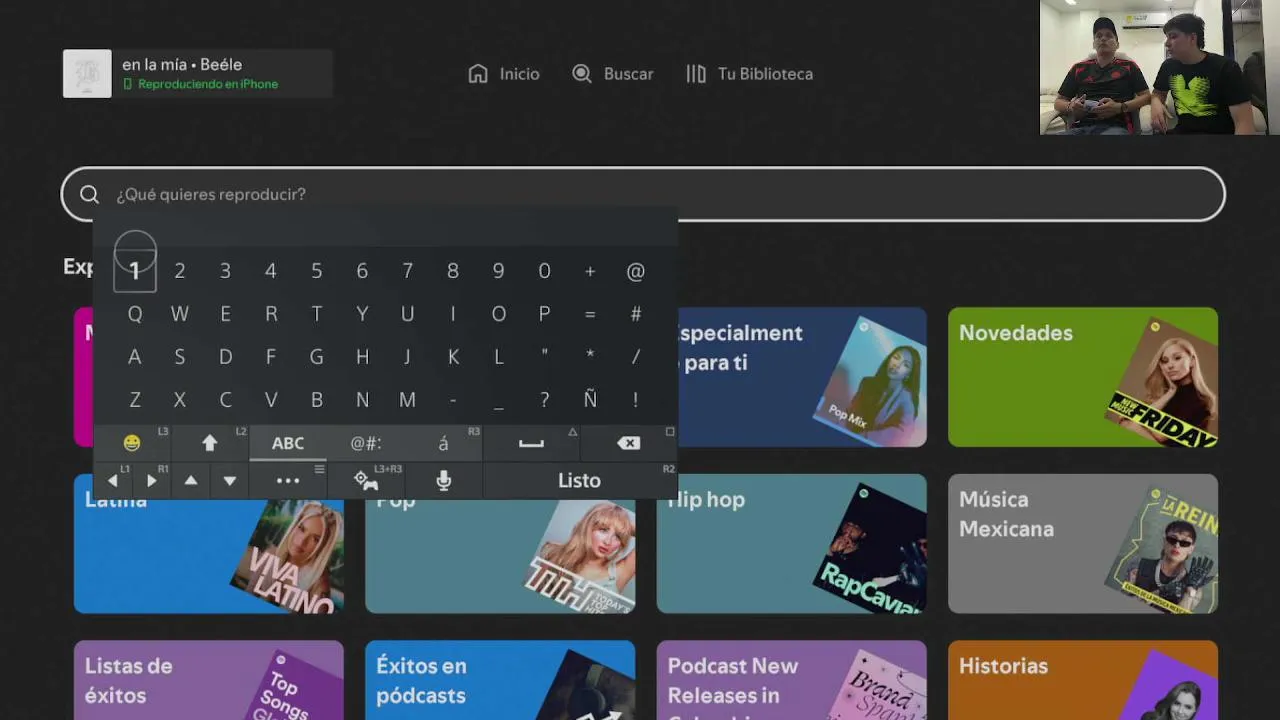The width and height of the screenshot is (1280, 720).
Task: Tap the letter B key
Action: click(316, 400)
